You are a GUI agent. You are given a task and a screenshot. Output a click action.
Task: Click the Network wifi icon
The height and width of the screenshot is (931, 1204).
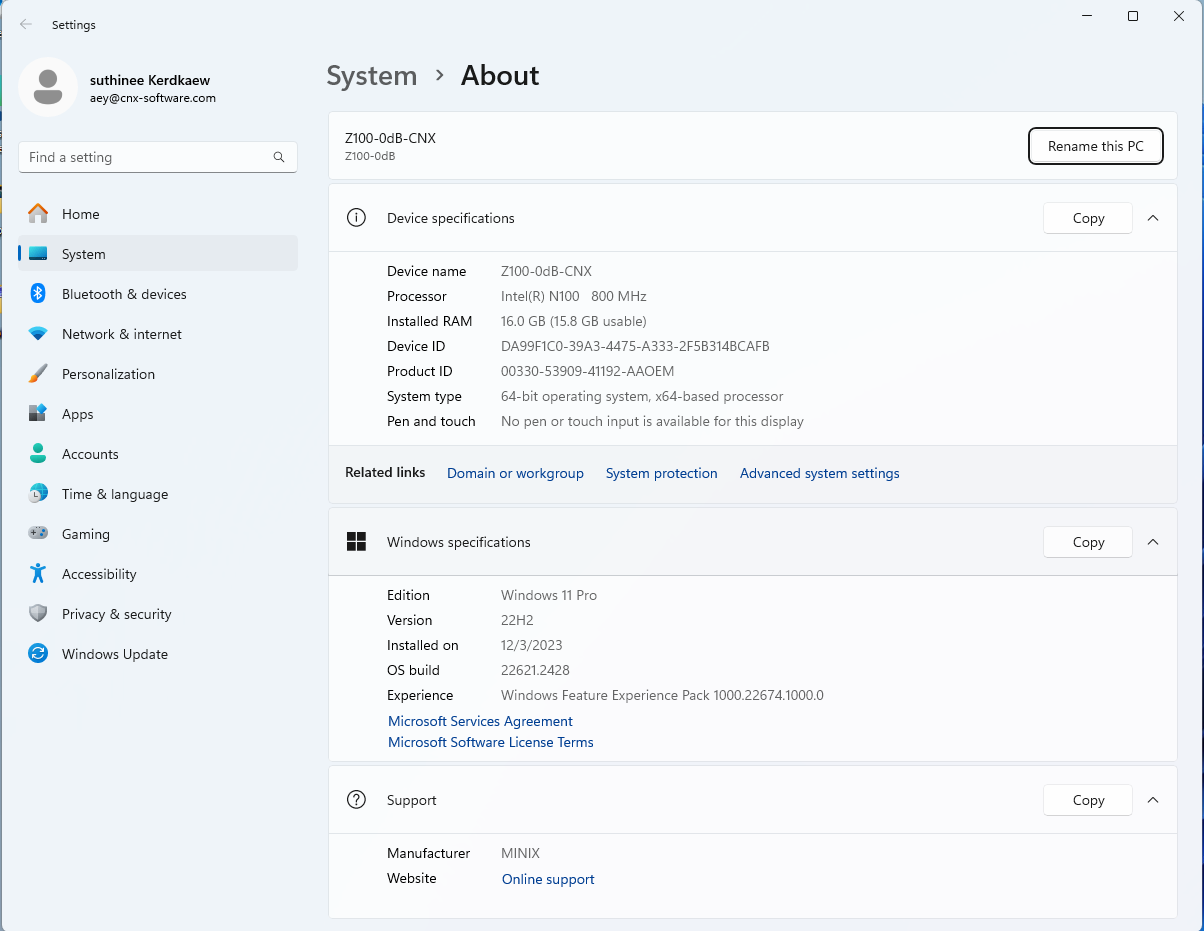[x=38, y=334]
